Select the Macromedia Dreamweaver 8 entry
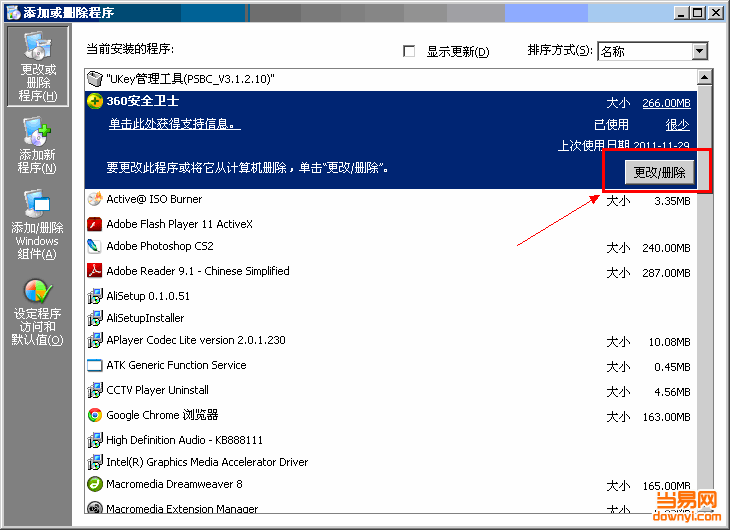The image size is (730, 530). point(391,484)
